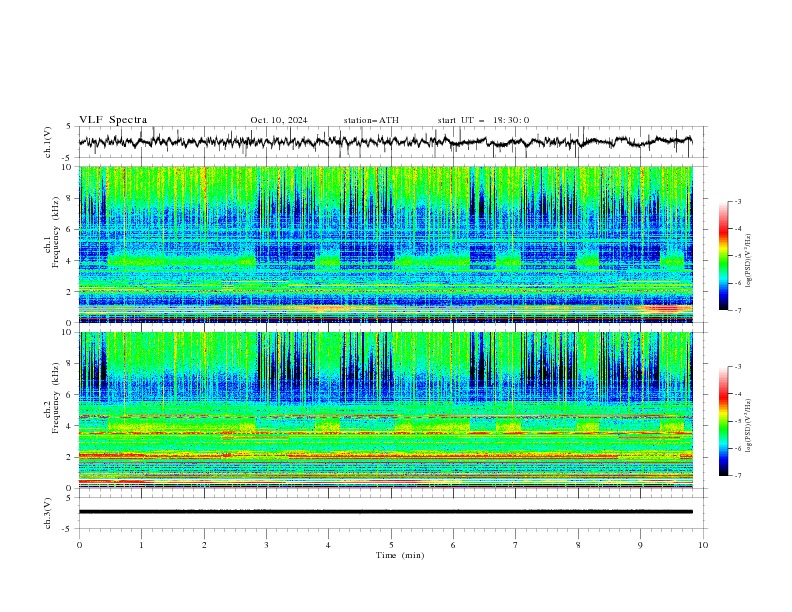This screenshot has height=612, width=792.
Task: Click the flat ch.3 voltage trace
Action: pyautogui.click(x=385, y=512)
